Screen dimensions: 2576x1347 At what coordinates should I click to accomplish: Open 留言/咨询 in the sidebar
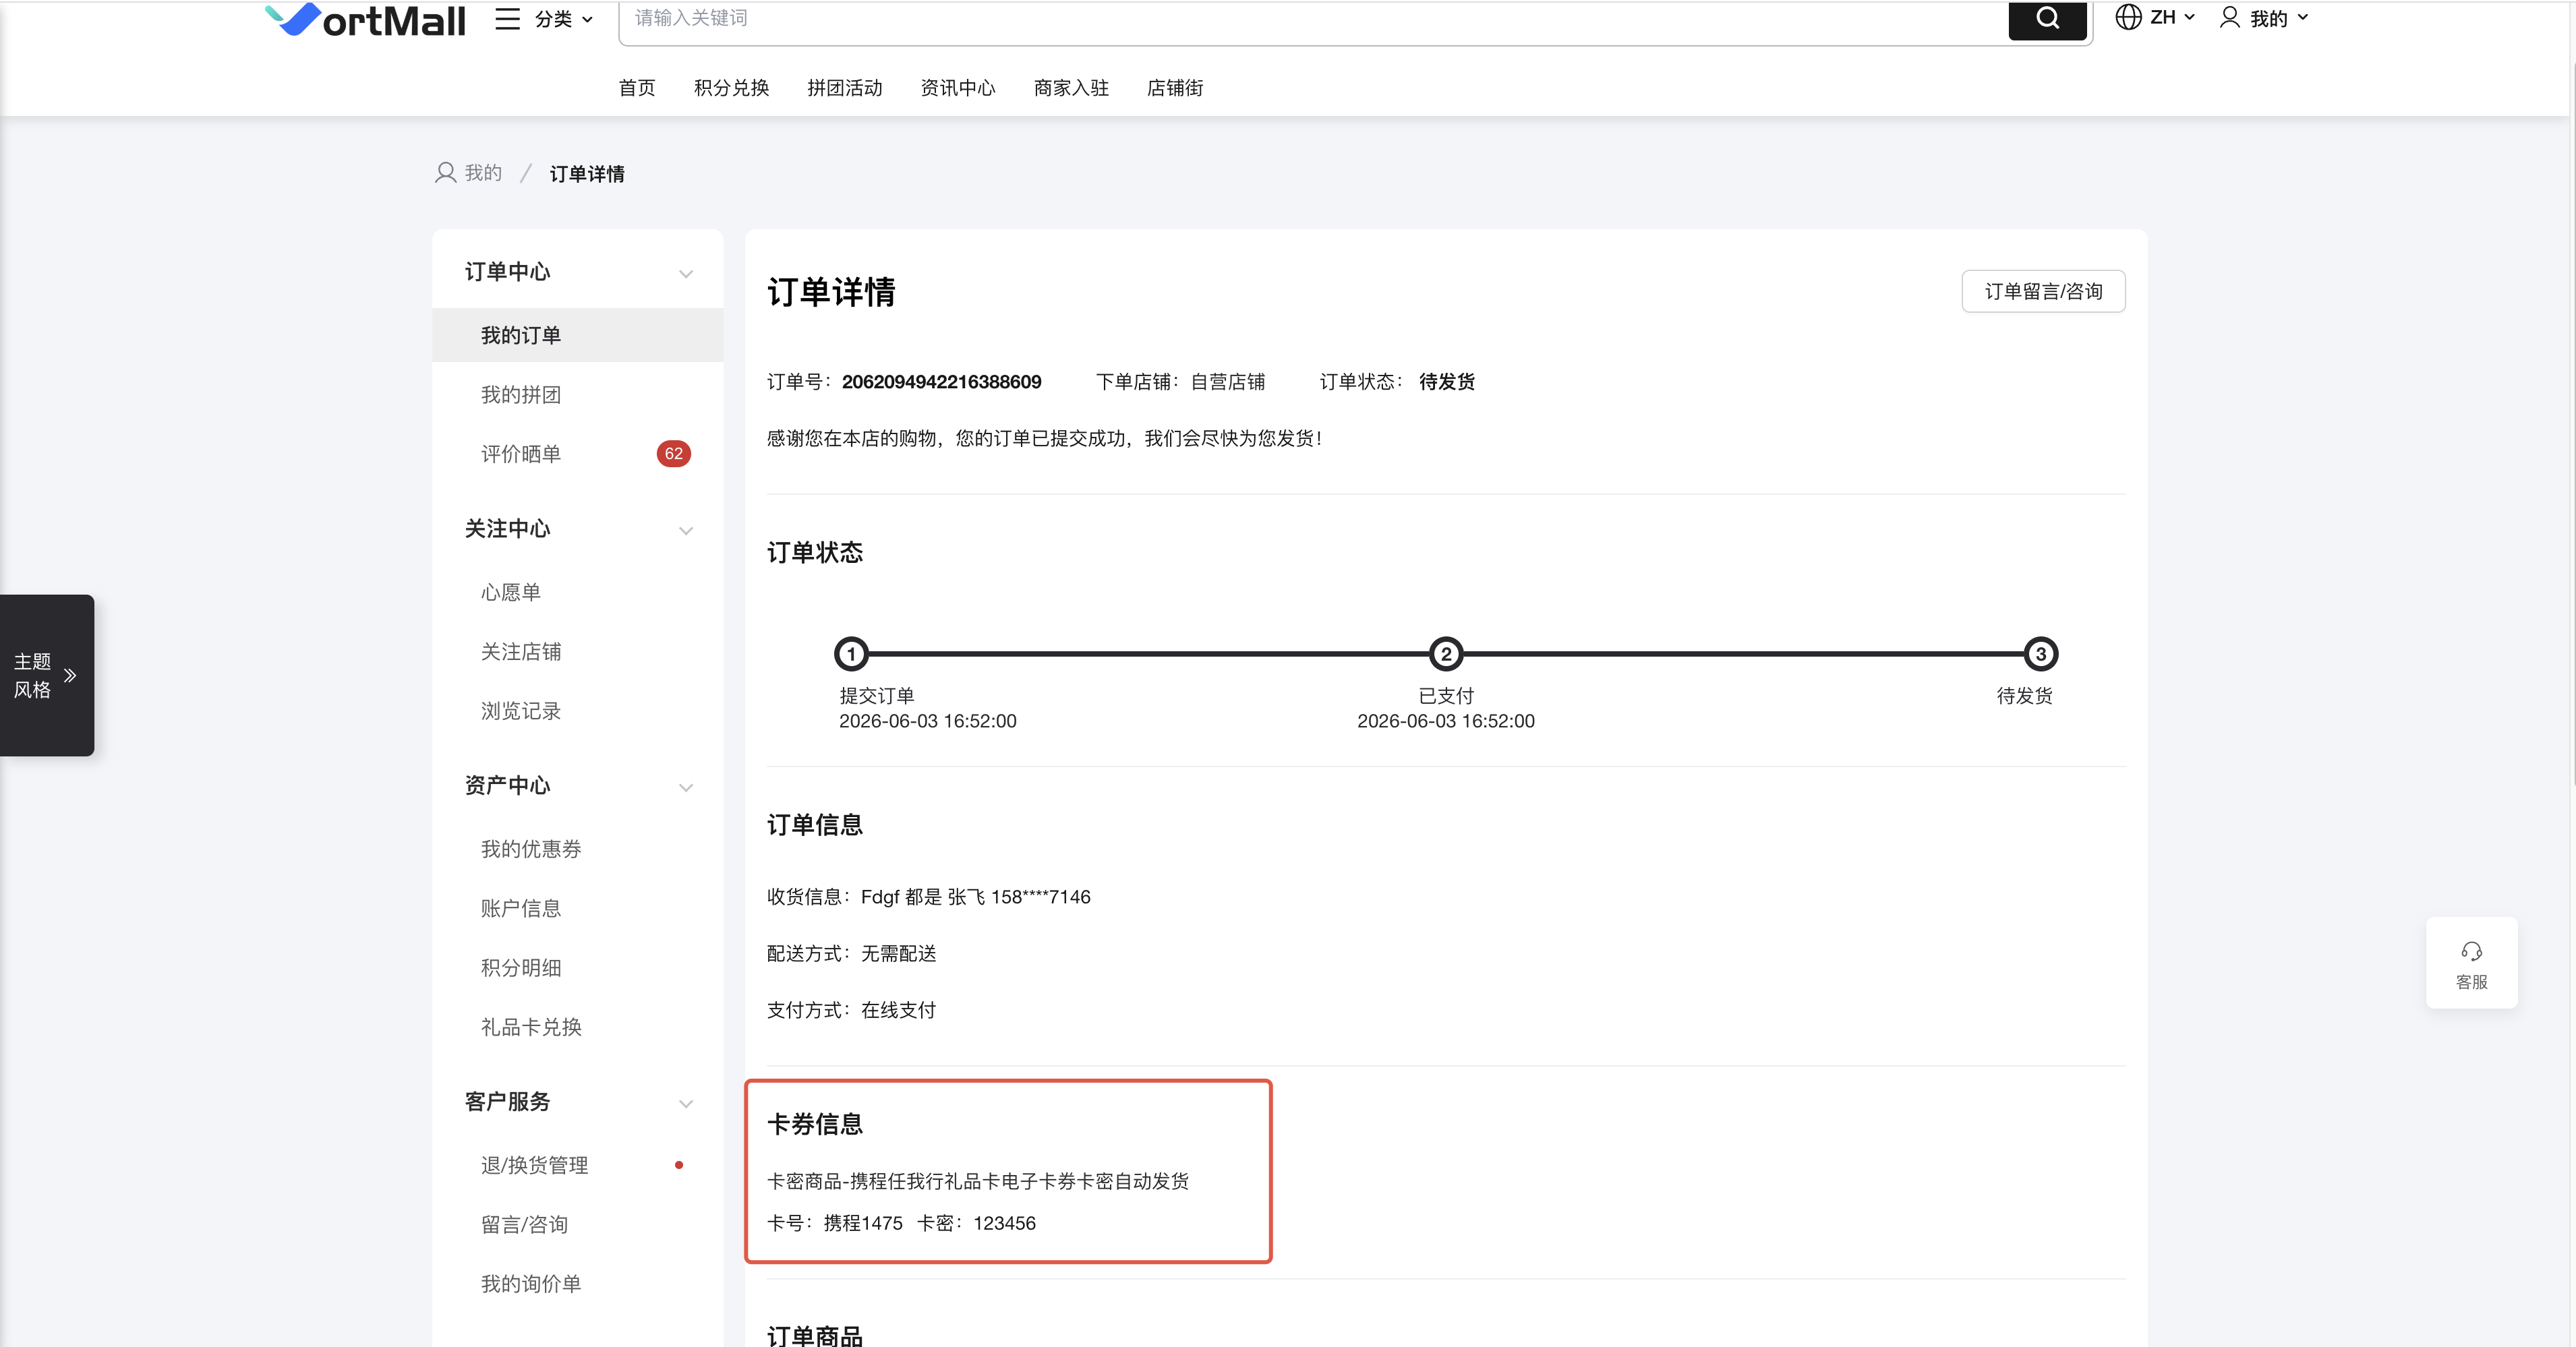524,1225
